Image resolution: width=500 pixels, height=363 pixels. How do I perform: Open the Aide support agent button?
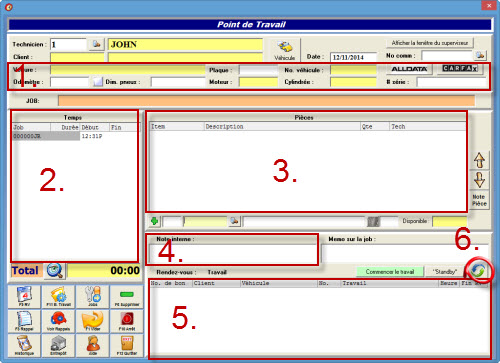click(x=92, y=346)
